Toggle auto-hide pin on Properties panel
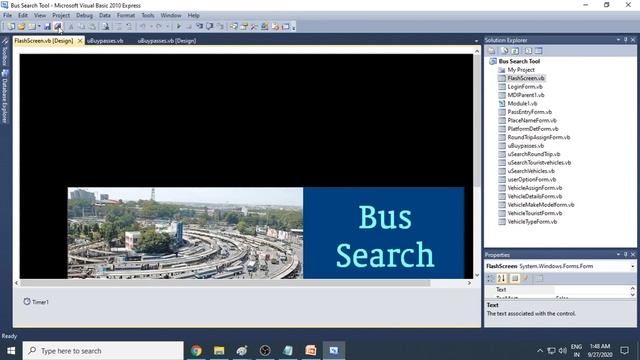This screenshot has height=360, width=640. click(x=625, y=255)
